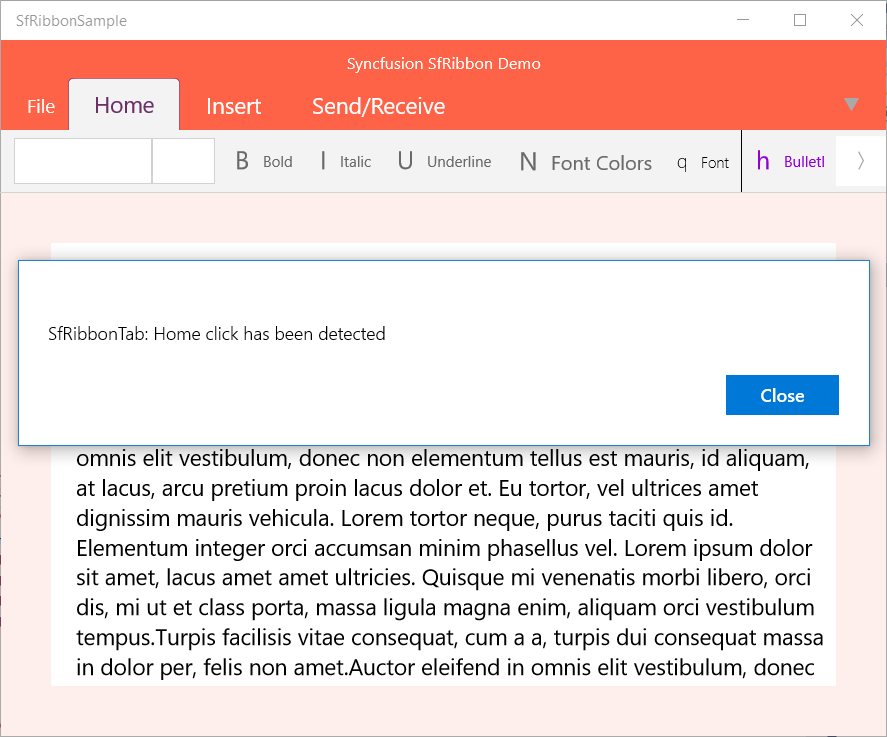
Task: Switch to the Send/Receive tab
Action: point(378,106)
